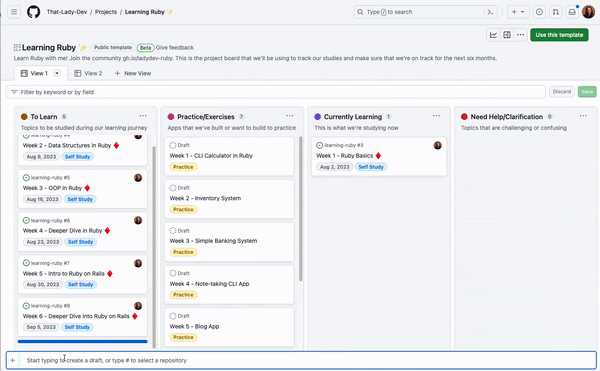
Task: Open Practice/Exercises column options menu
Action: click(x=290, y=116)
